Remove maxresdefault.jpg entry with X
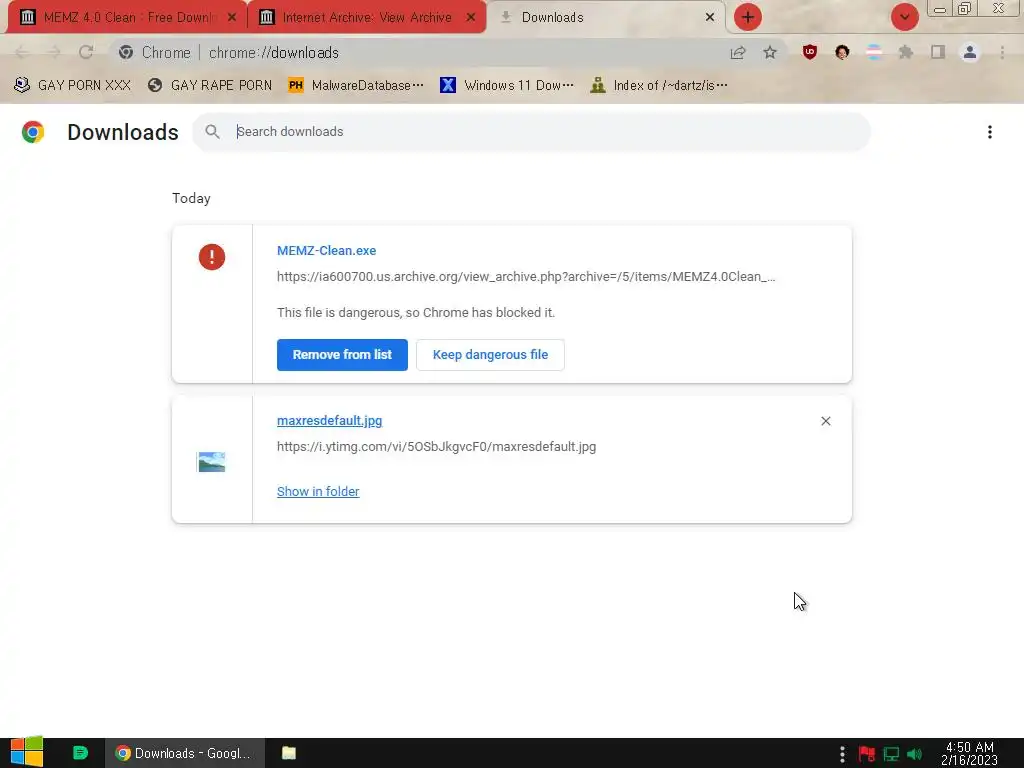 (x=825, y=421)
